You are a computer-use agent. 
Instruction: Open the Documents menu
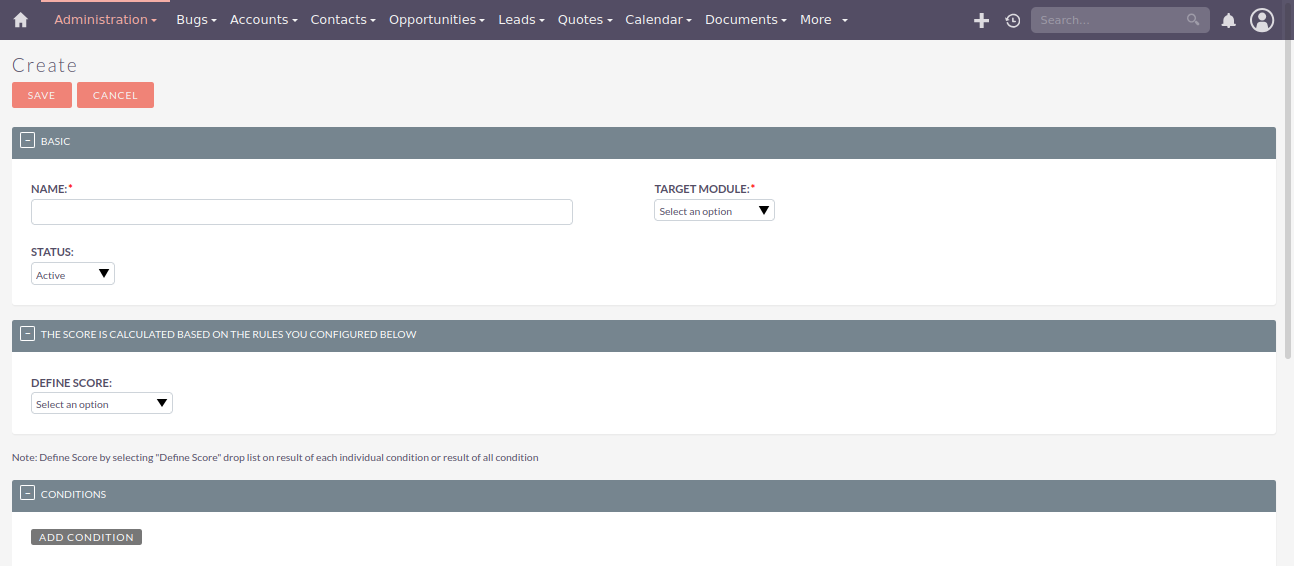tap(745, 20)
